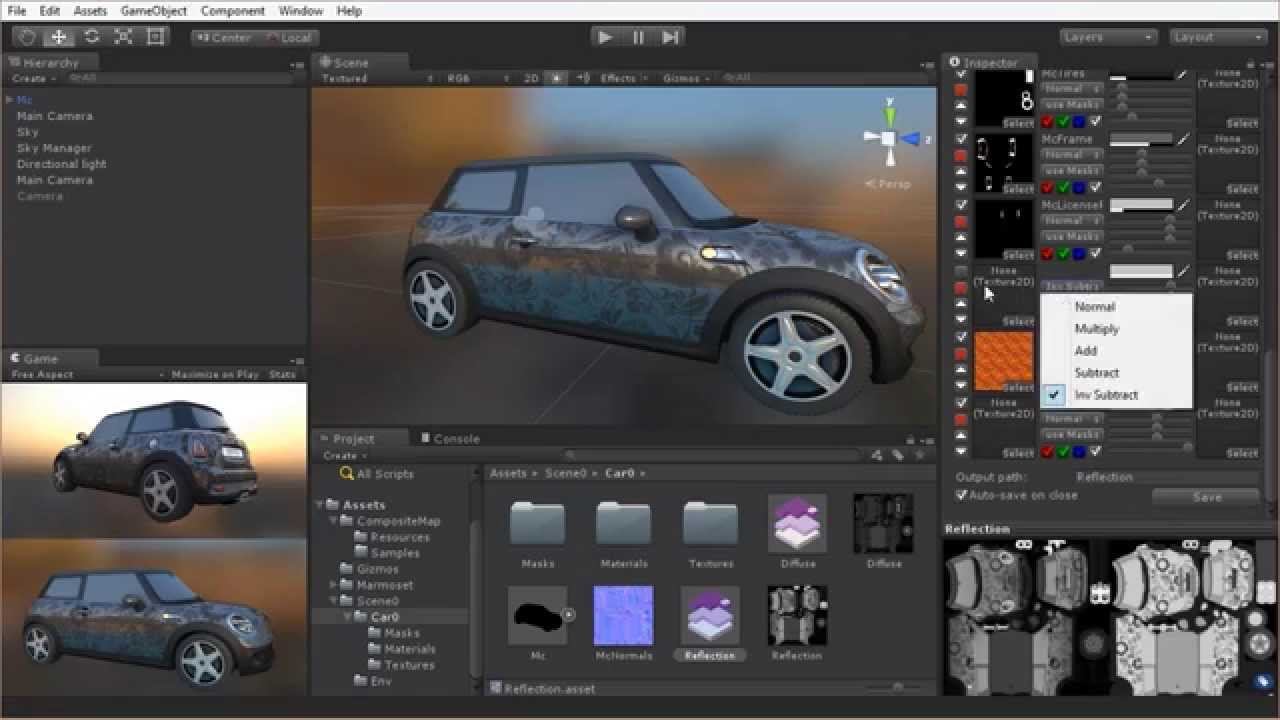Click the McLicense layer color bar swatch
The width and height of the screenshot is (1280, 720).
pyautogui.click(x=1141, y=205)
